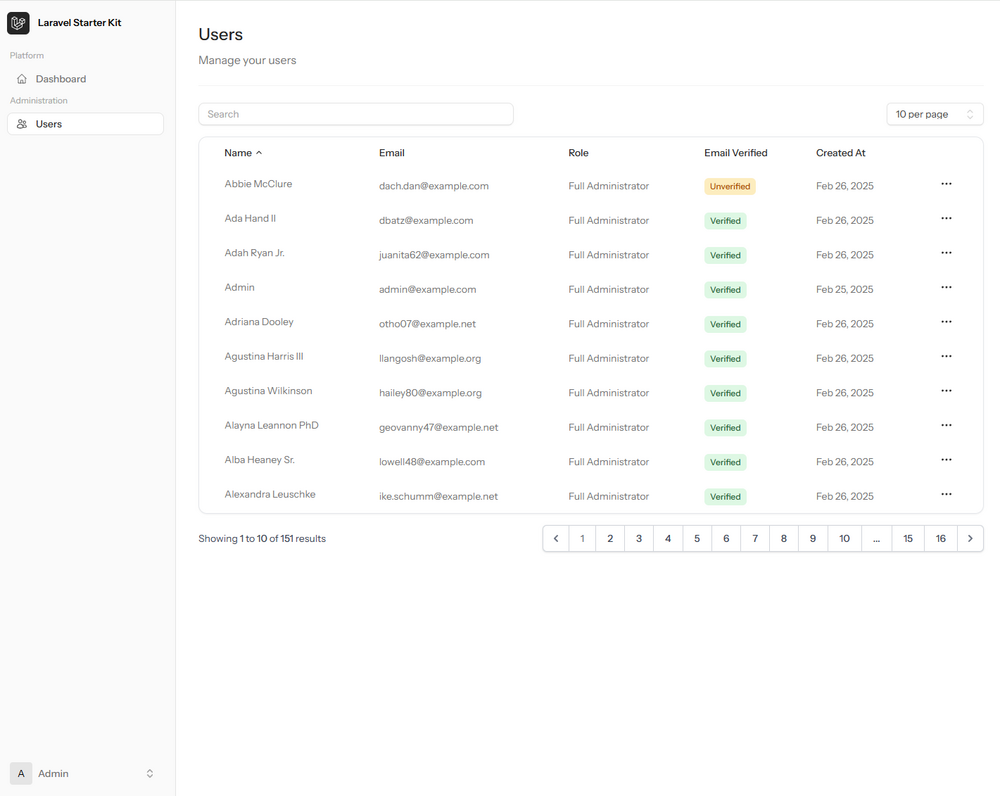The image size is (1000, 796).
Task: Go to page 2
Action: click(610, 538)
